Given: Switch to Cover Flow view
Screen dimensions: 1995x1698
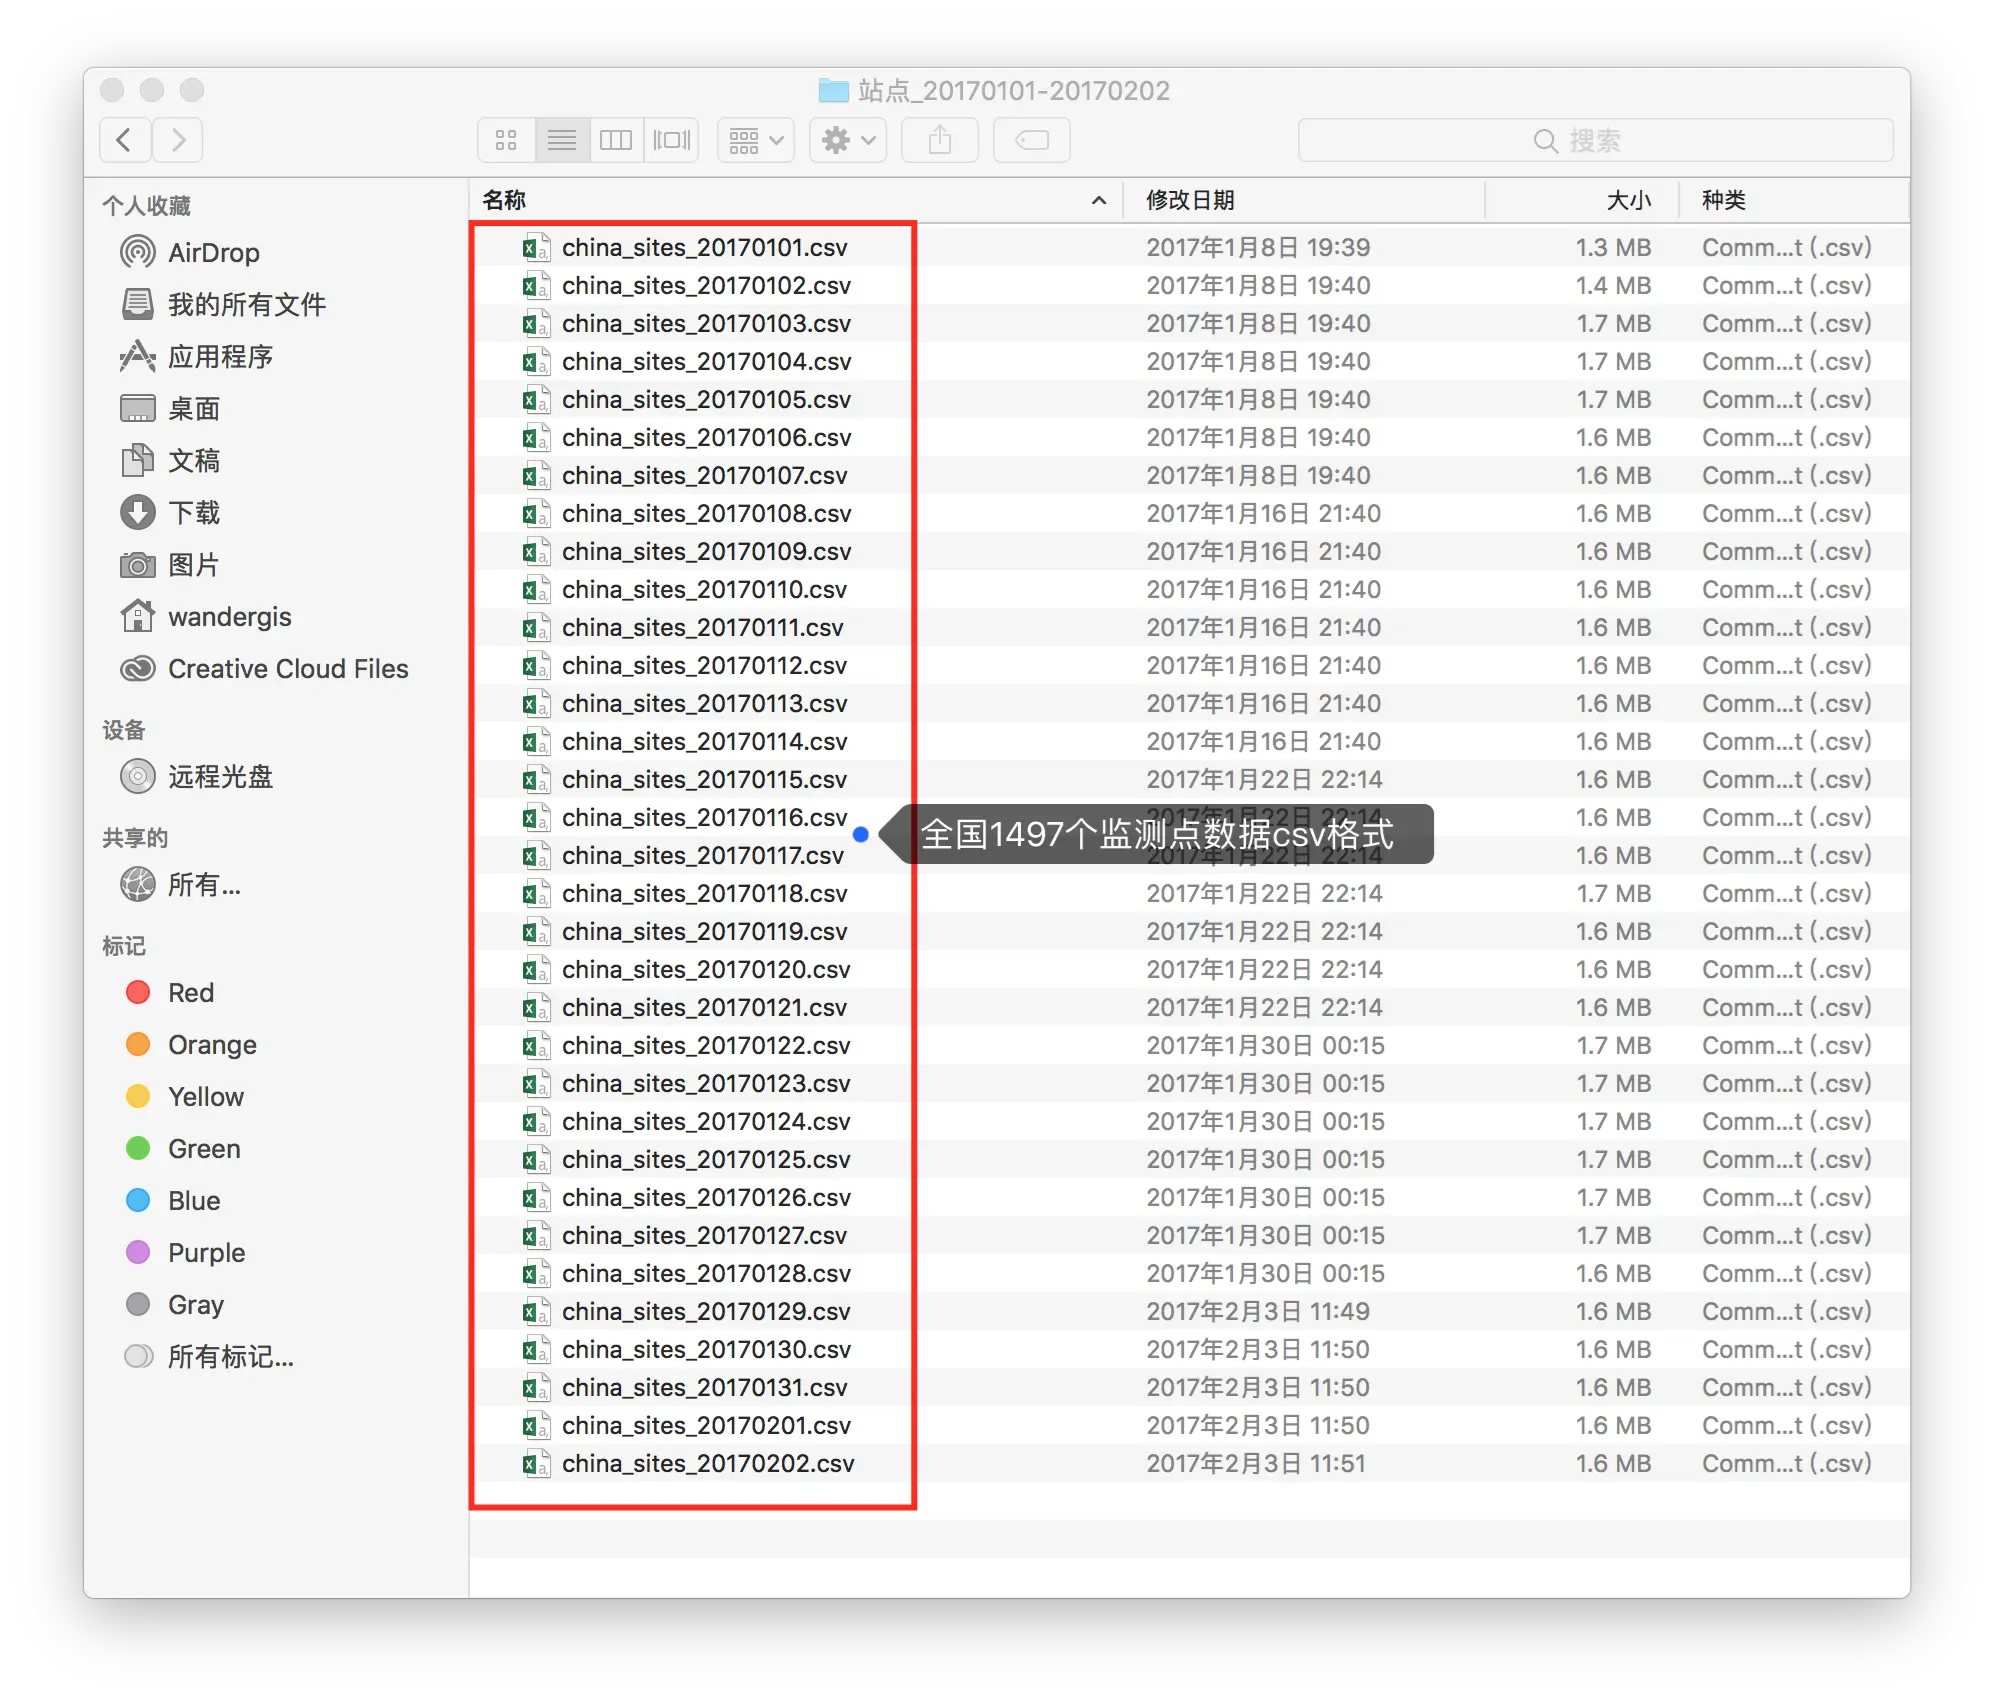Looking at the screenshot, I should pos(671,140).
